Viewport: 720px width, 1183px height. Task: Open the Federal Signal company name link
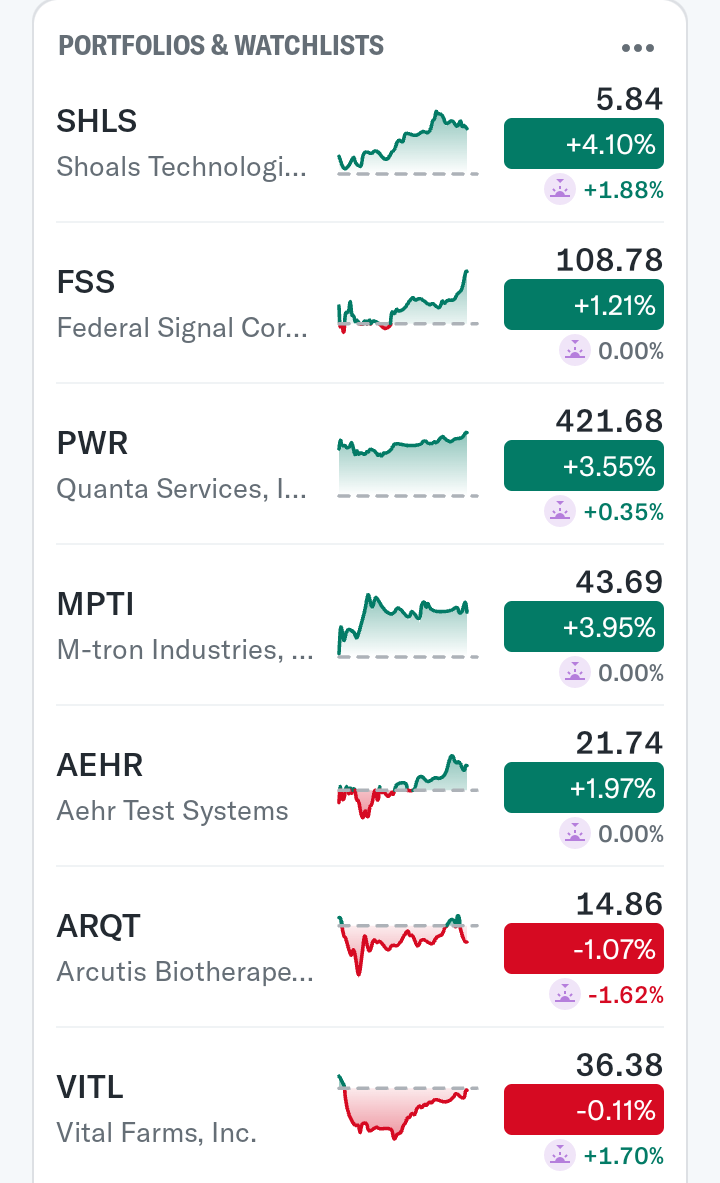coord(183,328)
